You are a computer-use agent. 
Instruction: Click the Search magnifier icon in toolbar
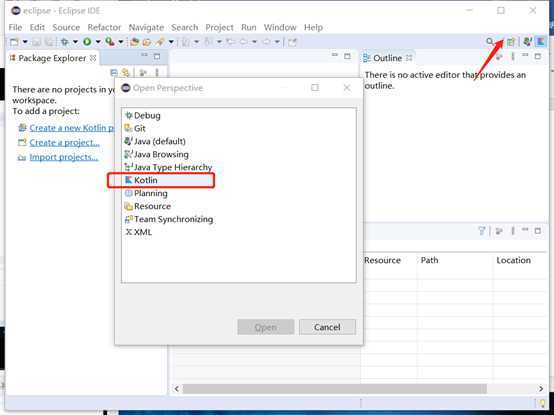click(x=490, y=42)
